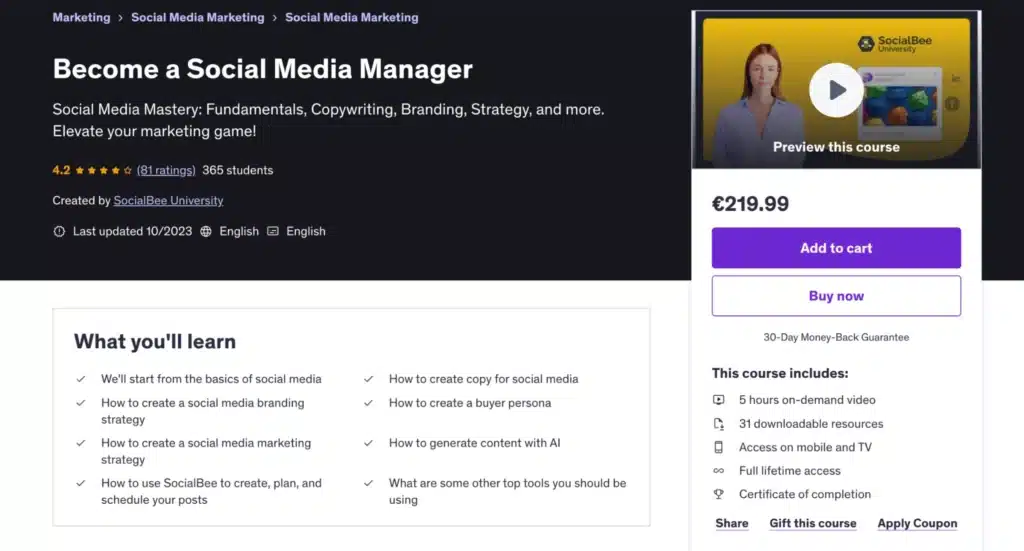Viewport: 1024px width, 551px height.
Task: Click the last updated clock icon
Action: point(59,231)
